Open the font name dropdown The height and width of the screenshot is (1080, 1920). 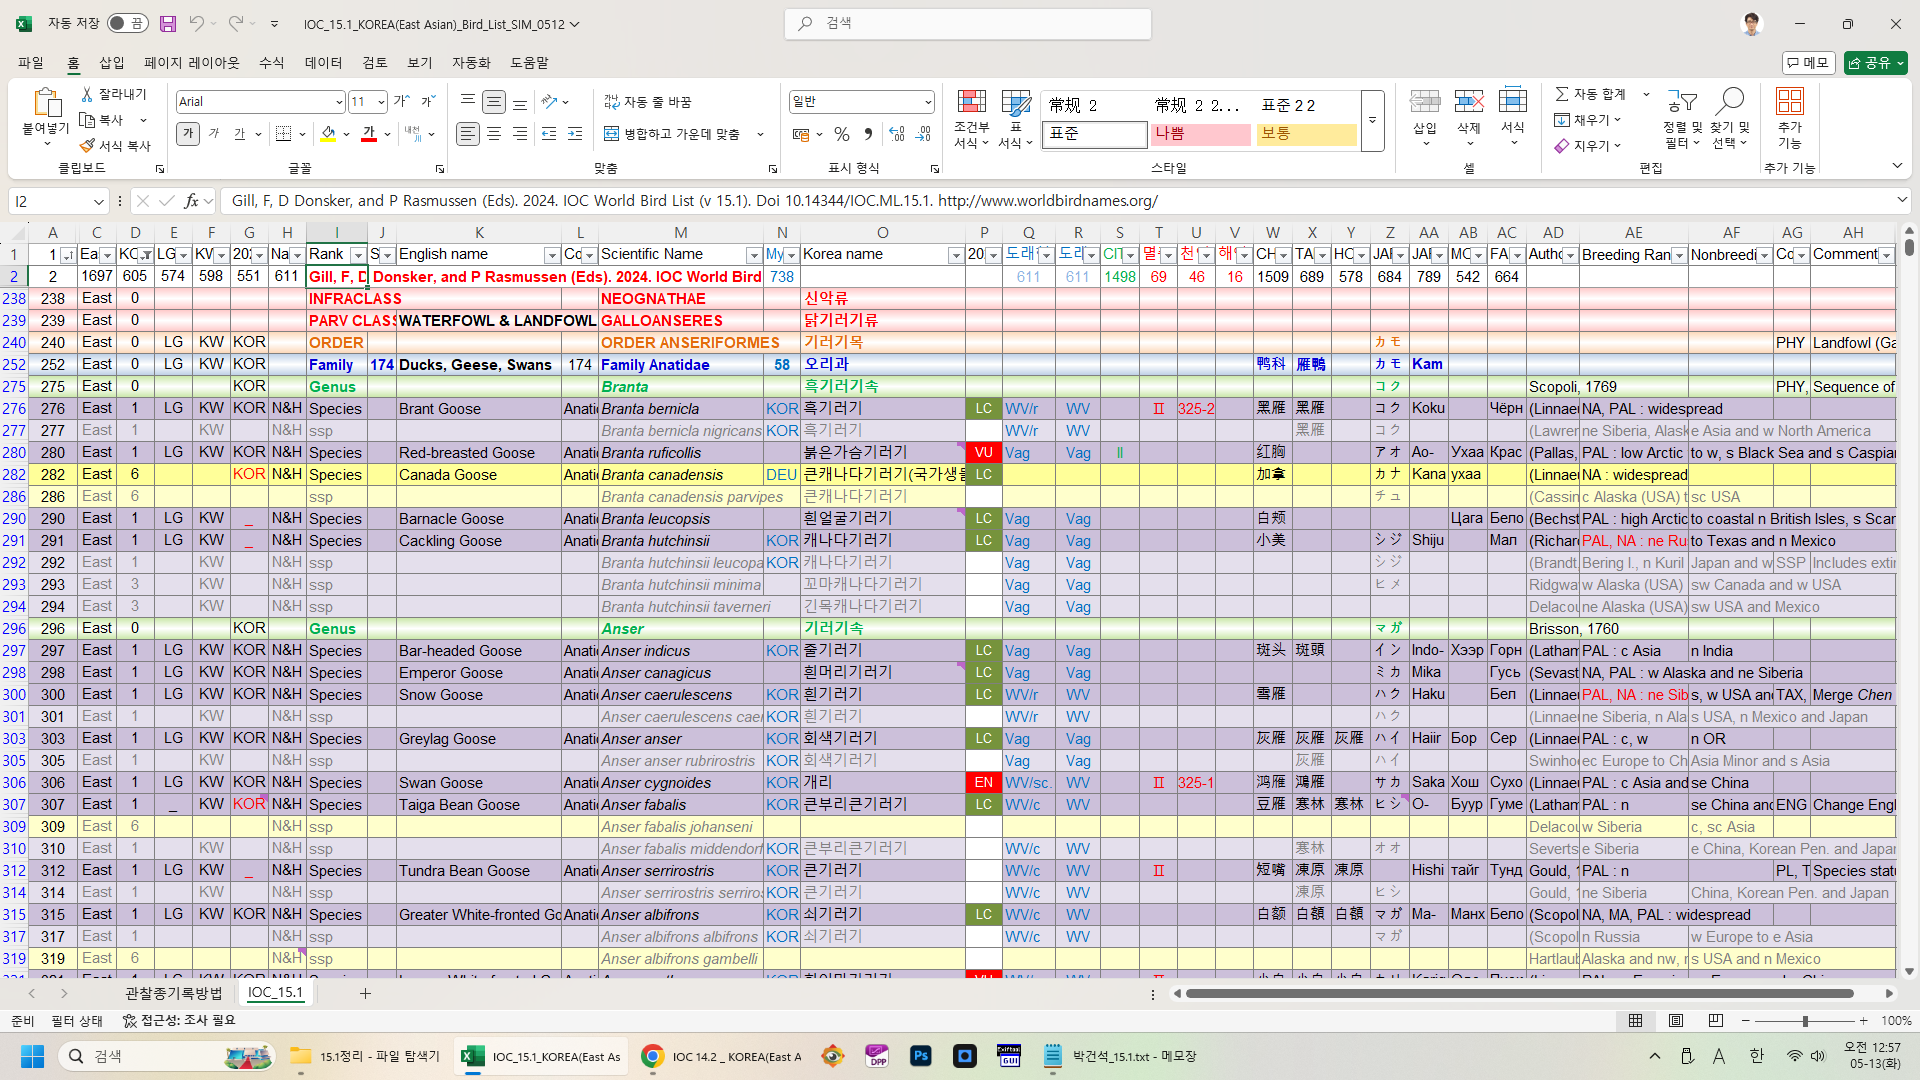click(x=338, y=102)
